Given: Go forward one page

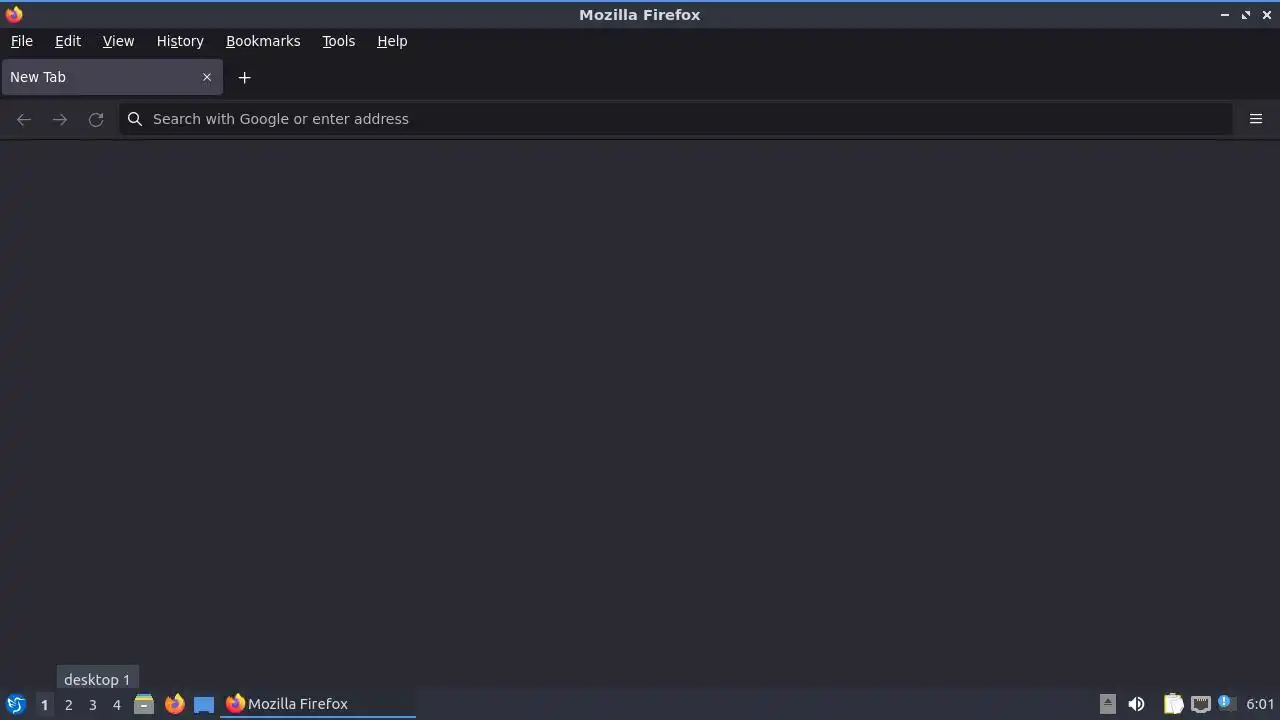Looking at the screenshot, I should [x=60, y=119].
